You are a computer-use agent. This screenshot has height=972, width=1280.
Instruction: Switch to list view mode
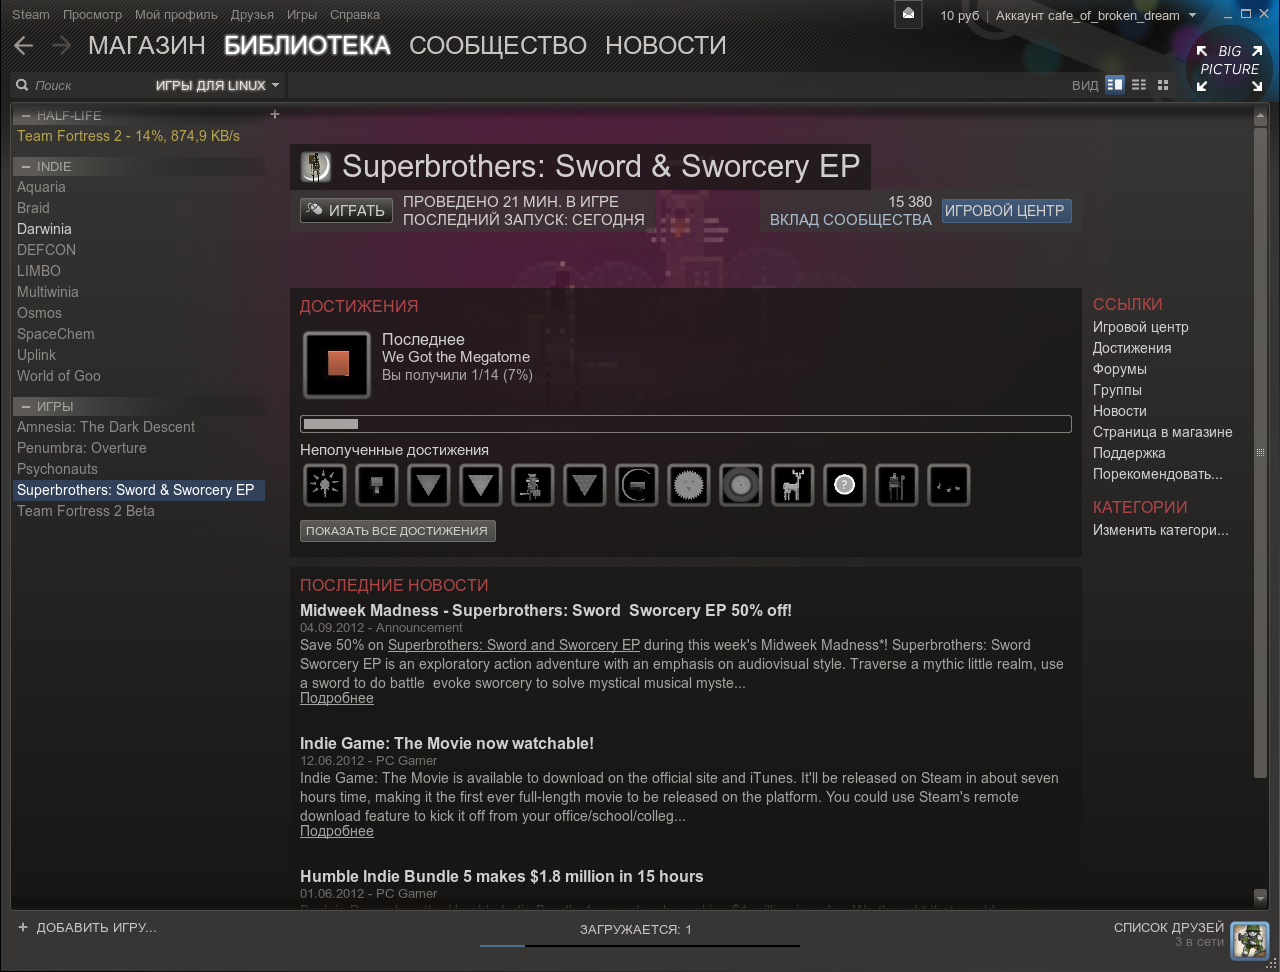[x=1139, y=85]
